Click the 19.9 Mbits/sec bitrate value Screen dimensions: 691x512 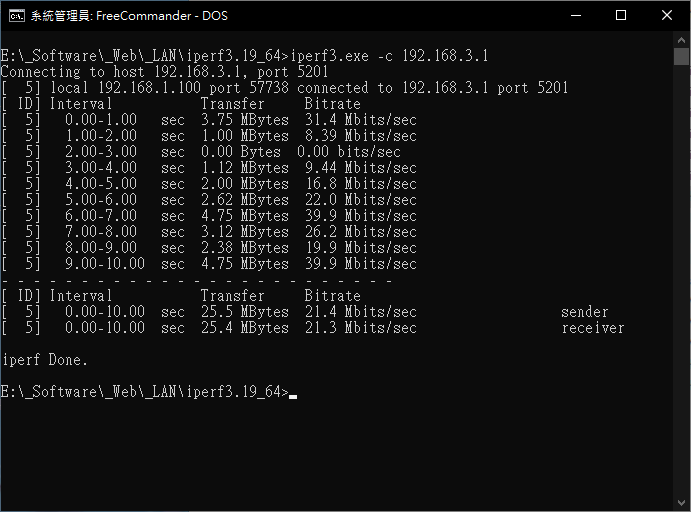tap(360, 248)
